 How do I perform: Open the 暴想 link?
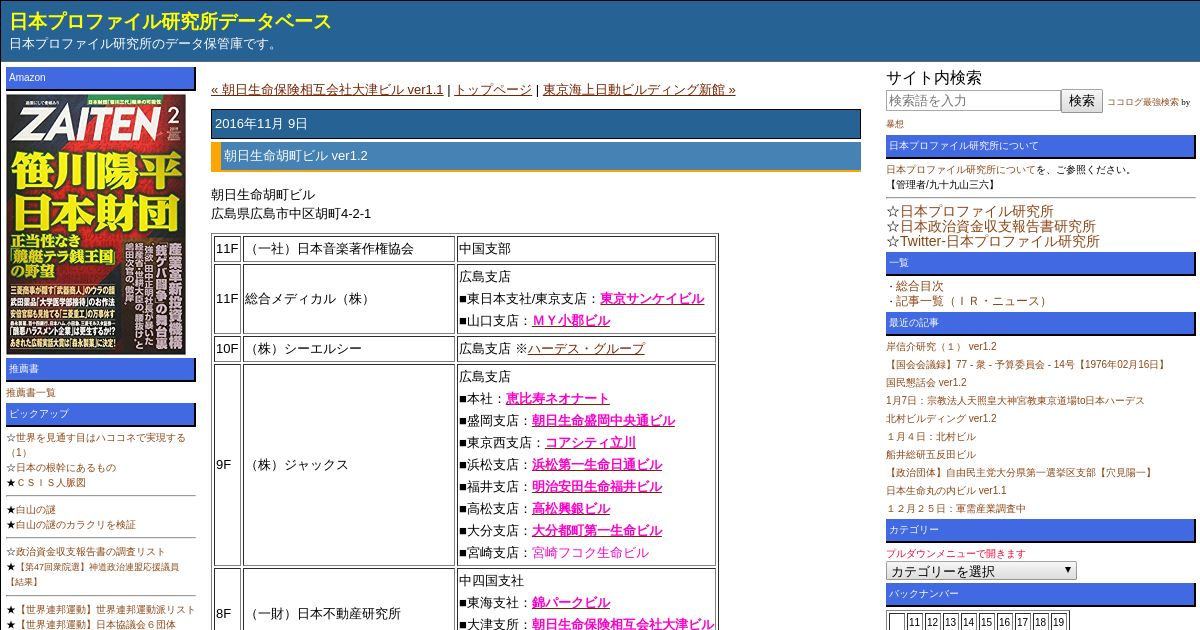pos(895,124)
